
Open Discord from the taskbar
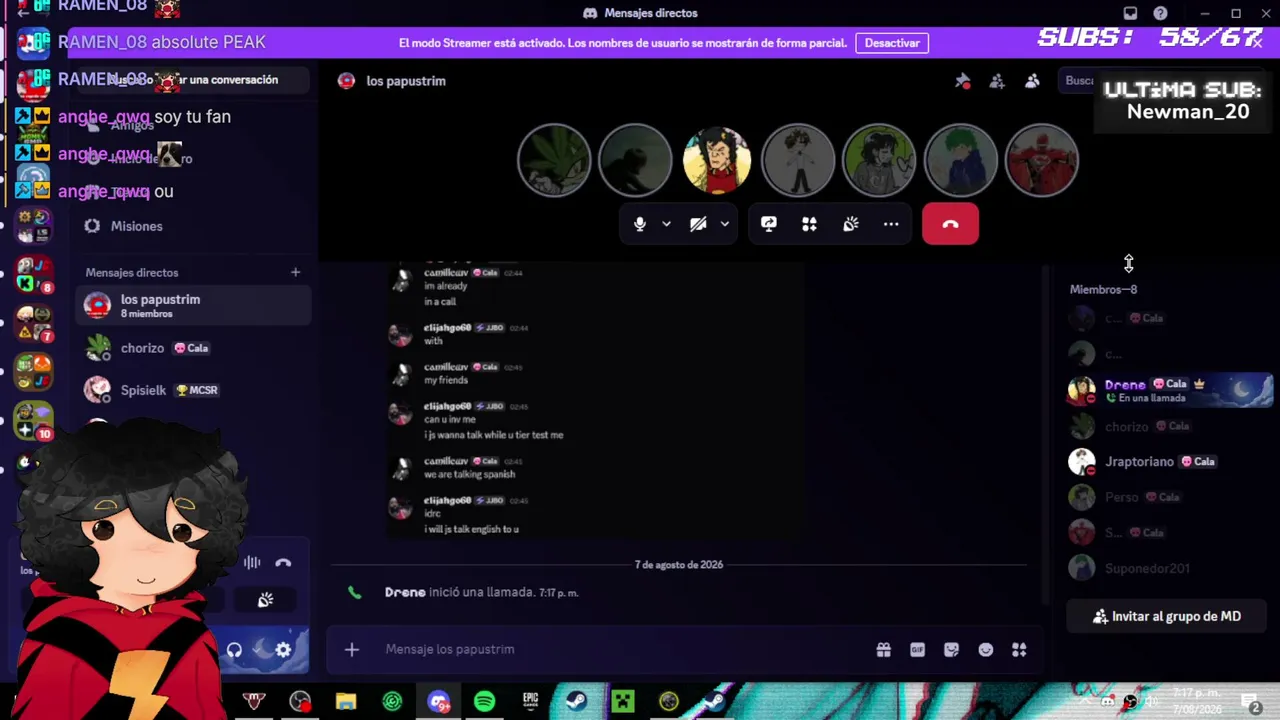pos(438,702)
